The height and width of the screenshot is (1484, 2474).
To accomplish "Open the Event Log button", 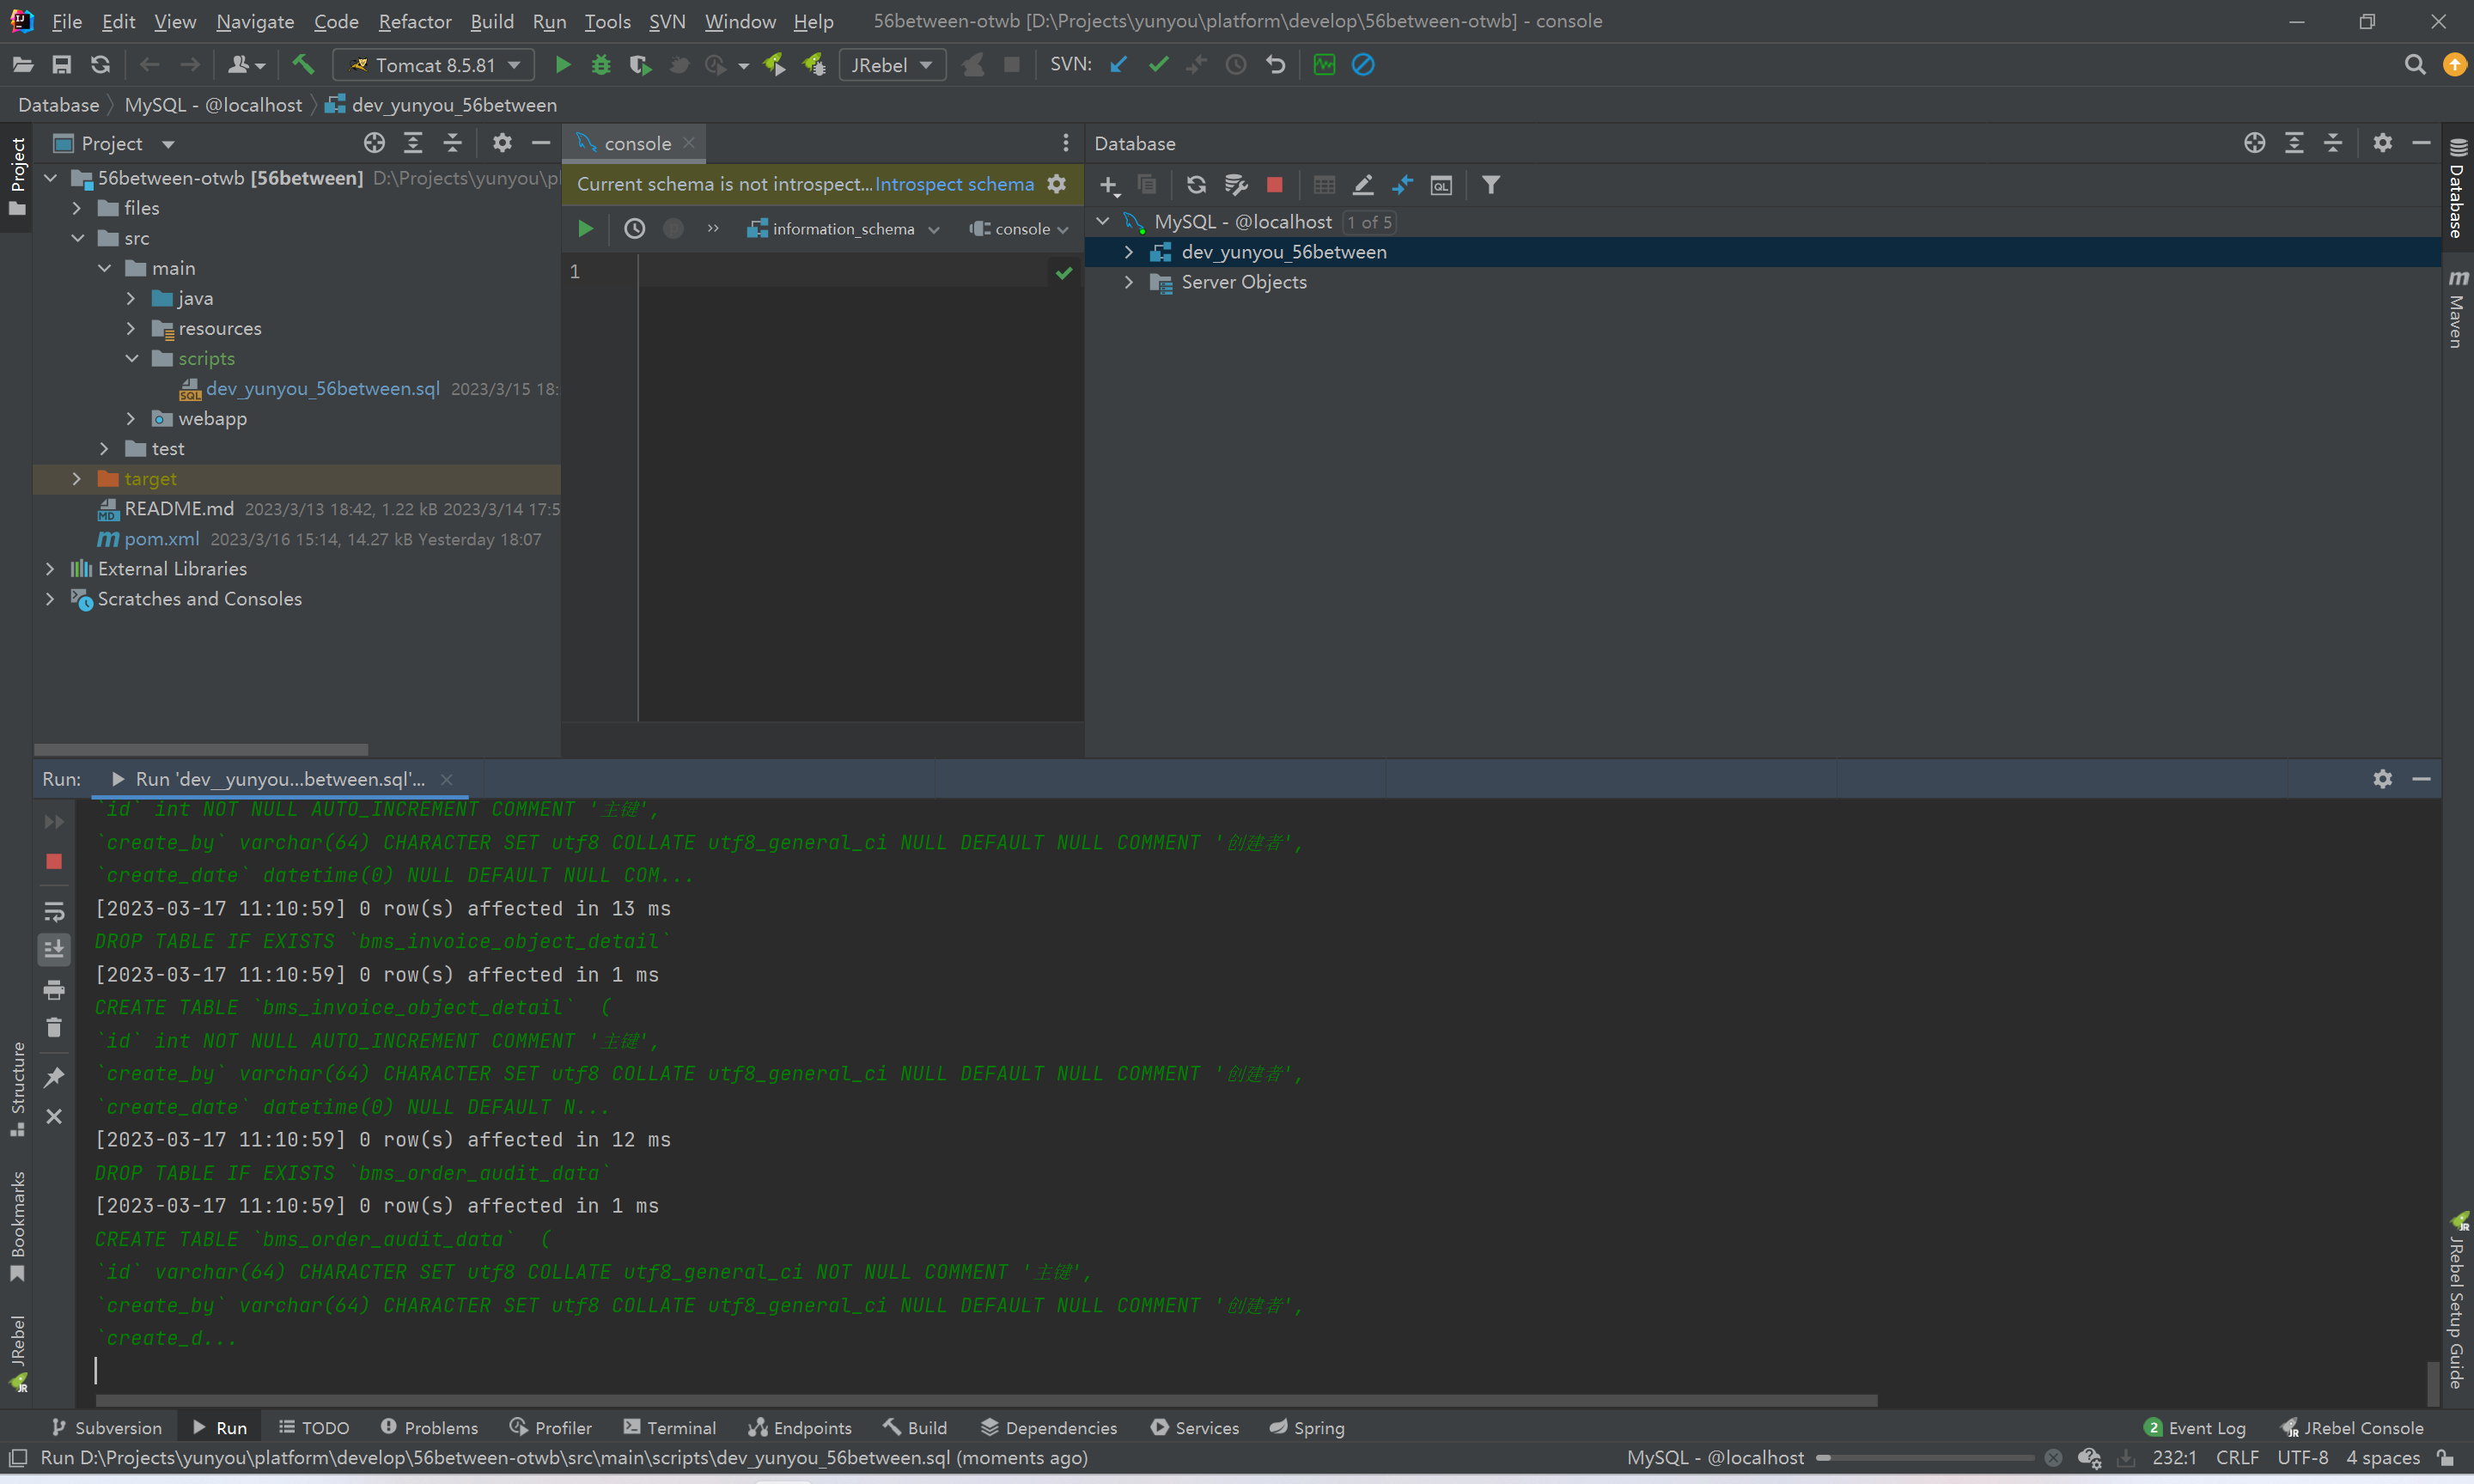I will (x=2195, y=1427).
